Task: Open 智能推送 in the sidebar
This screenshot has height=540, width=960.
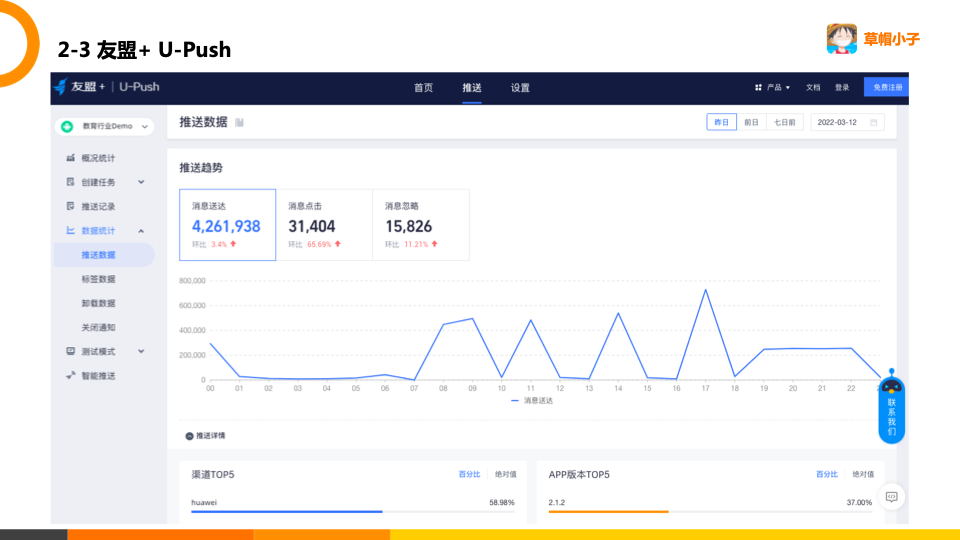Action: (98, 376)
